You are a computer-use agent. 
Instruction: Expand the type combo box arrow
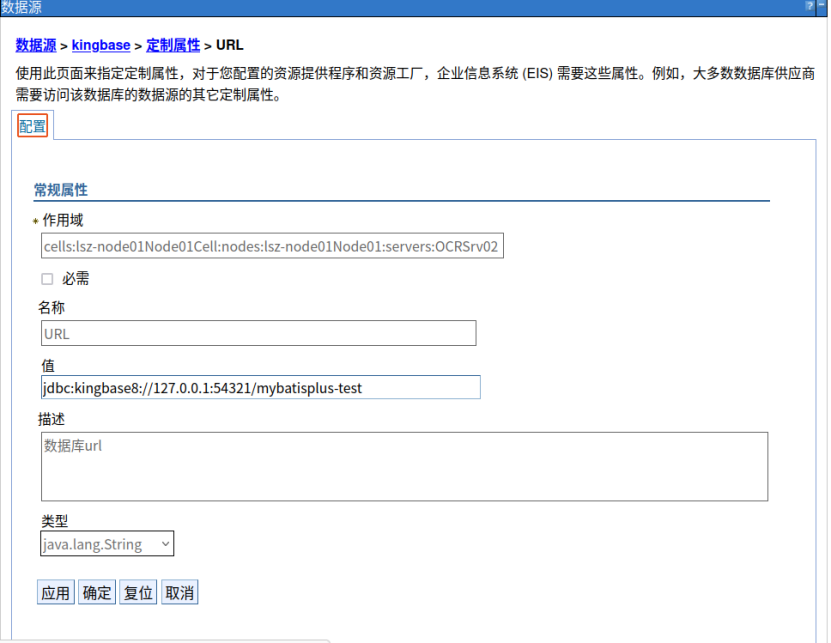pos(164,543)
